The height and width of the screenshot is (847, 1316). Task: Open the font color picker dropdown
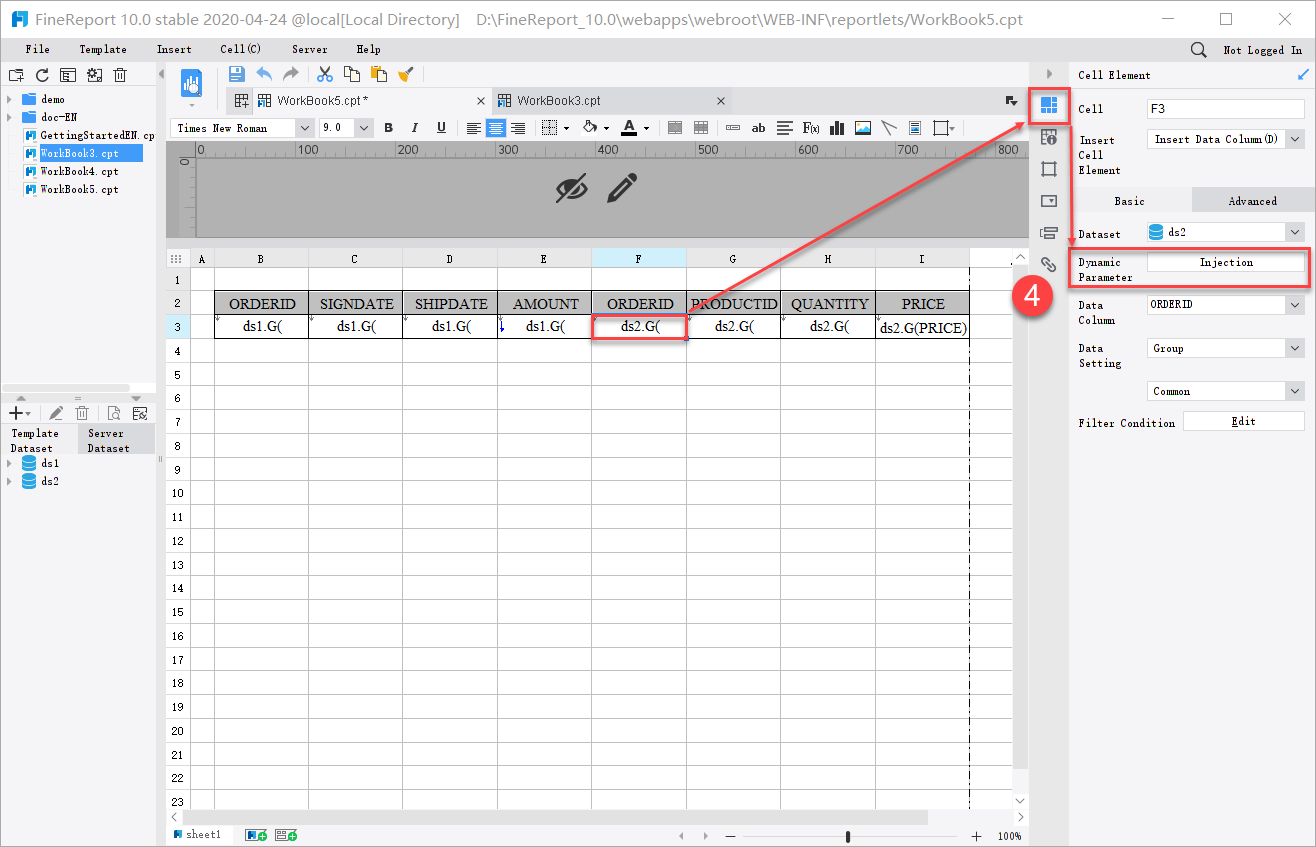pos(645,127)
